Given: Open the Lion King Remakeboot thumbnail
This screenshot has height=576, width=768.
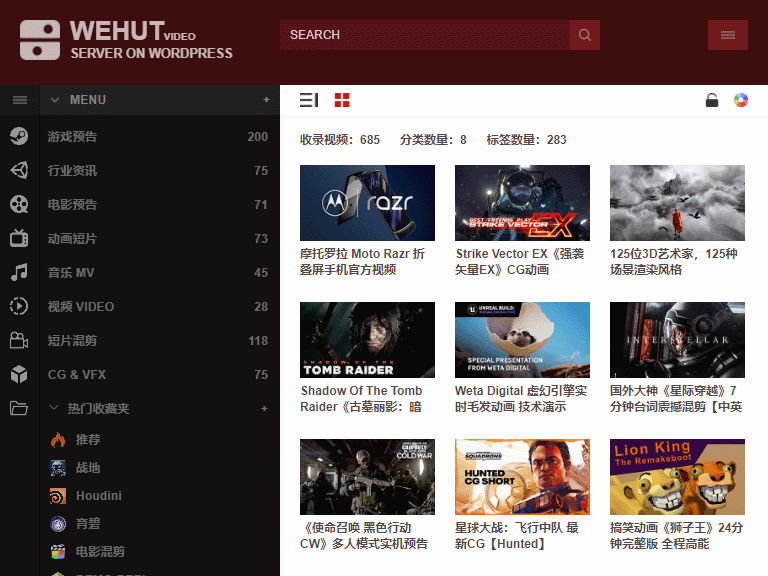Looking at the screenshot, I should point(677,477).
